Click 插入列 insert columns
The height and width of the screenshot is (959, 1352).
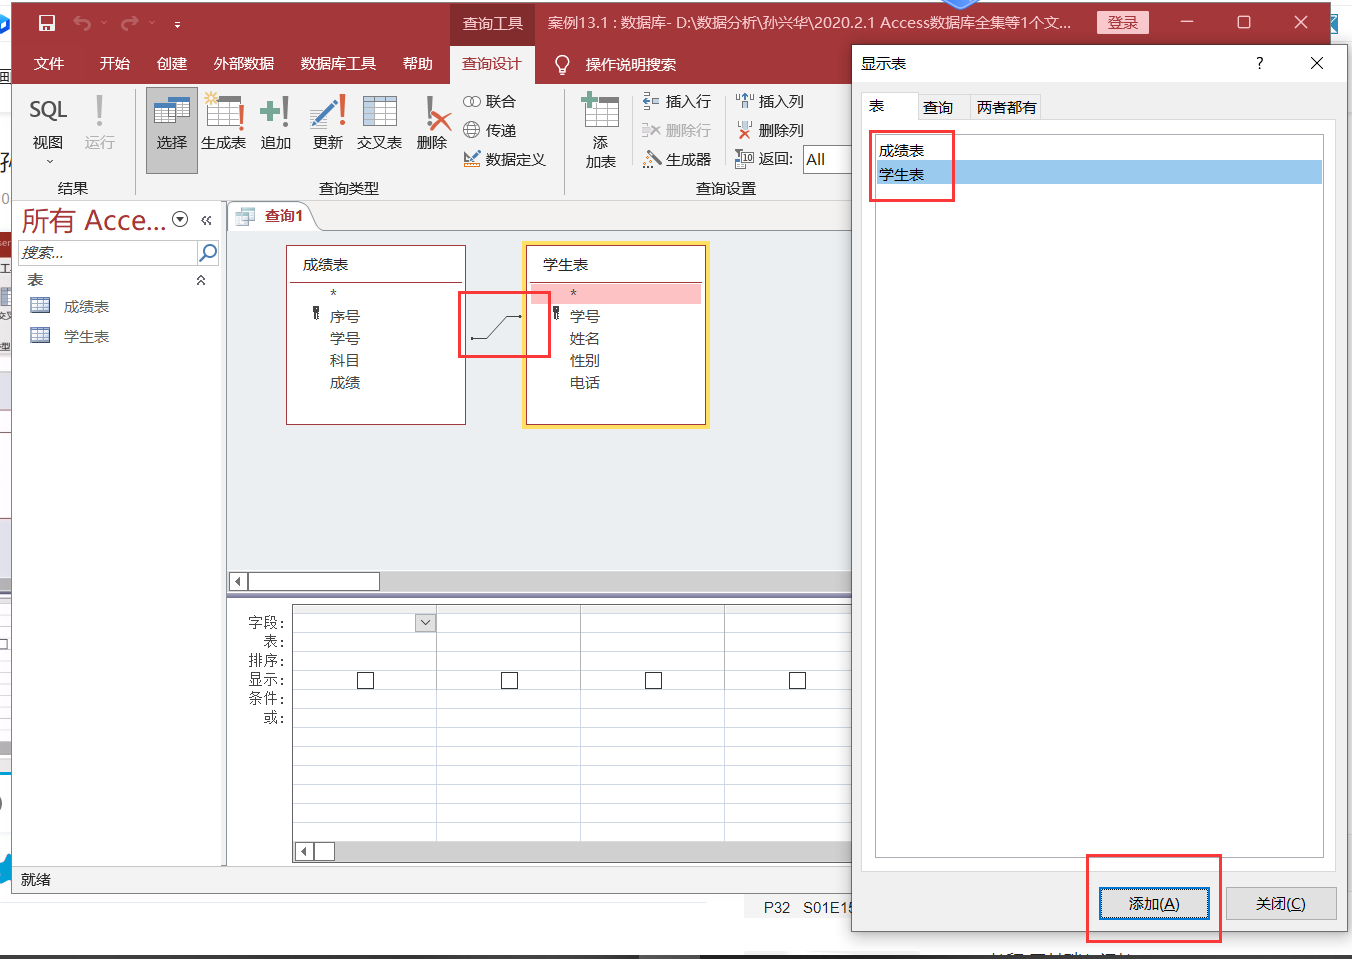coord(770,101)
